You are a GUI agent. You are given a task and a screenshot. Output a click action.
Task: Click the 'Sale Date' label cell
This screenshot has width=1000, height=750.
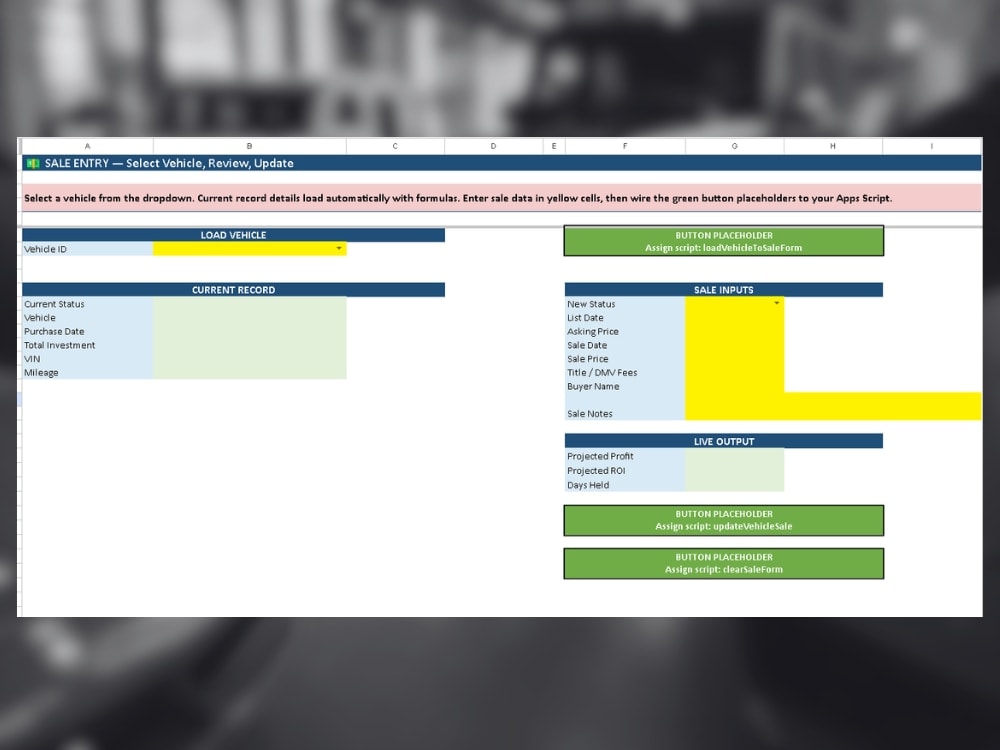[625, 345]
